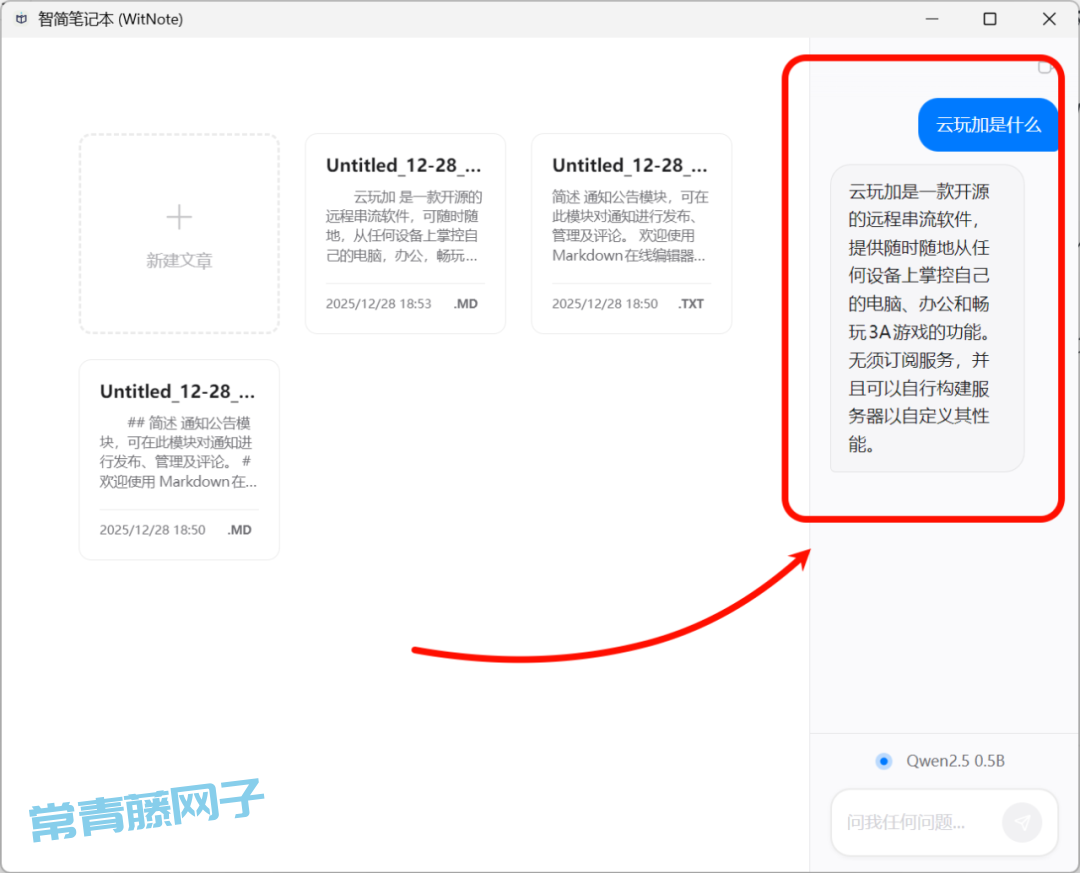Click the WitNote app icon in the title bar
1080x873 pixels.
click(x=21, y=19)
